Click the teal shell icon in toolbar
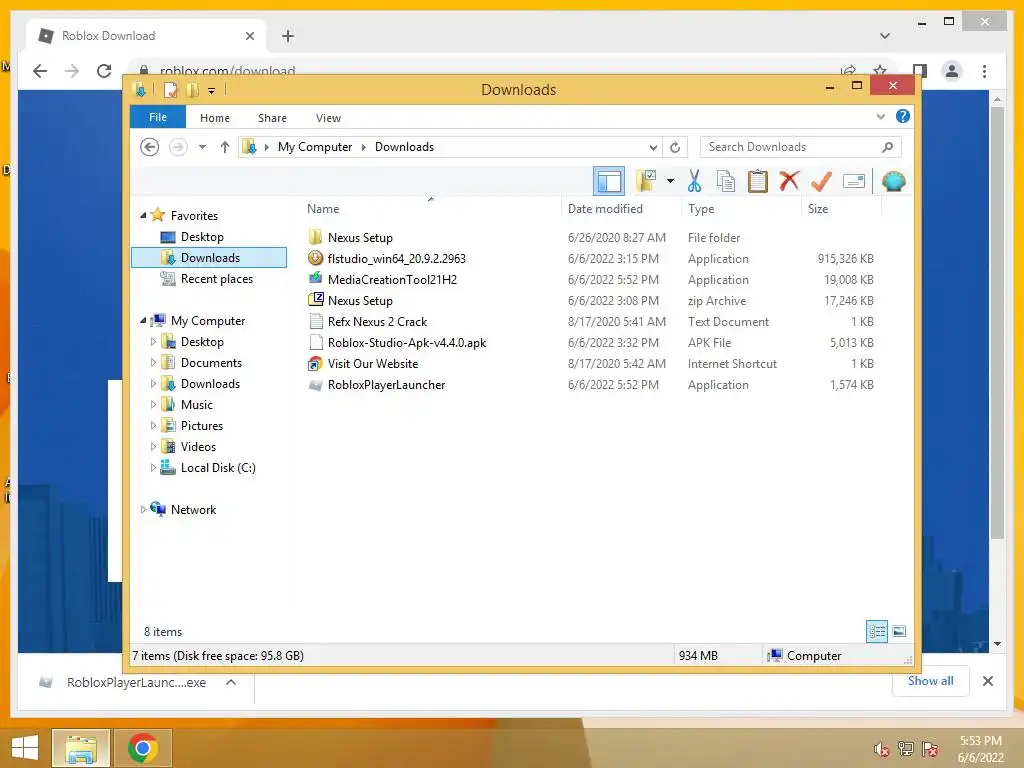Image resolution: width=1024 pixels, height=768 pixels. coord(893,181)
